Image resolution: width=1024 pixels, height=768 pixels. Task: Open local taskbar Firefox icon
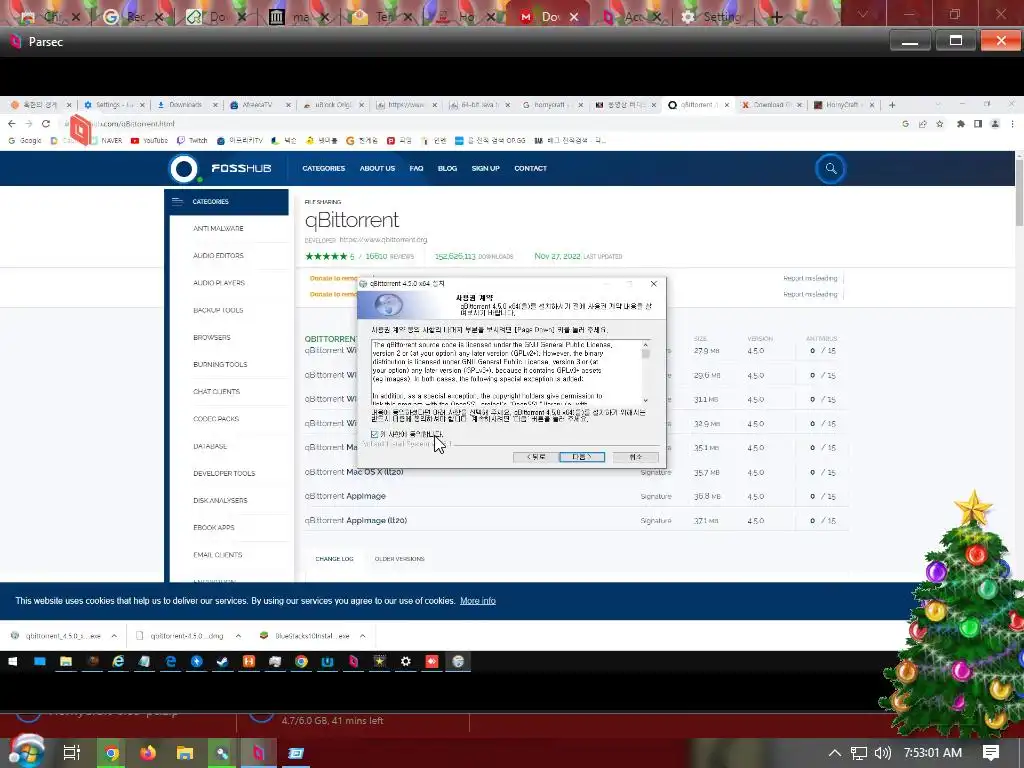coord(148,753)
